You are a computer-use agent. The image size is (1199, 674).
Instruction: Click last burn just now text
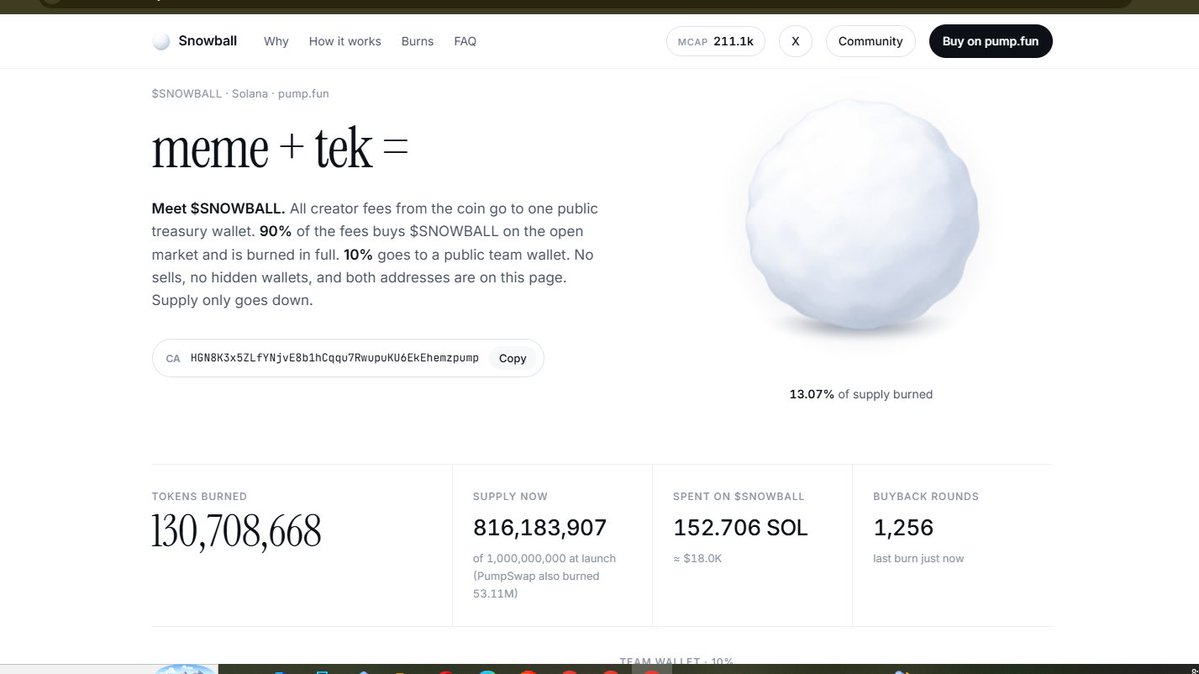point(918,558)
